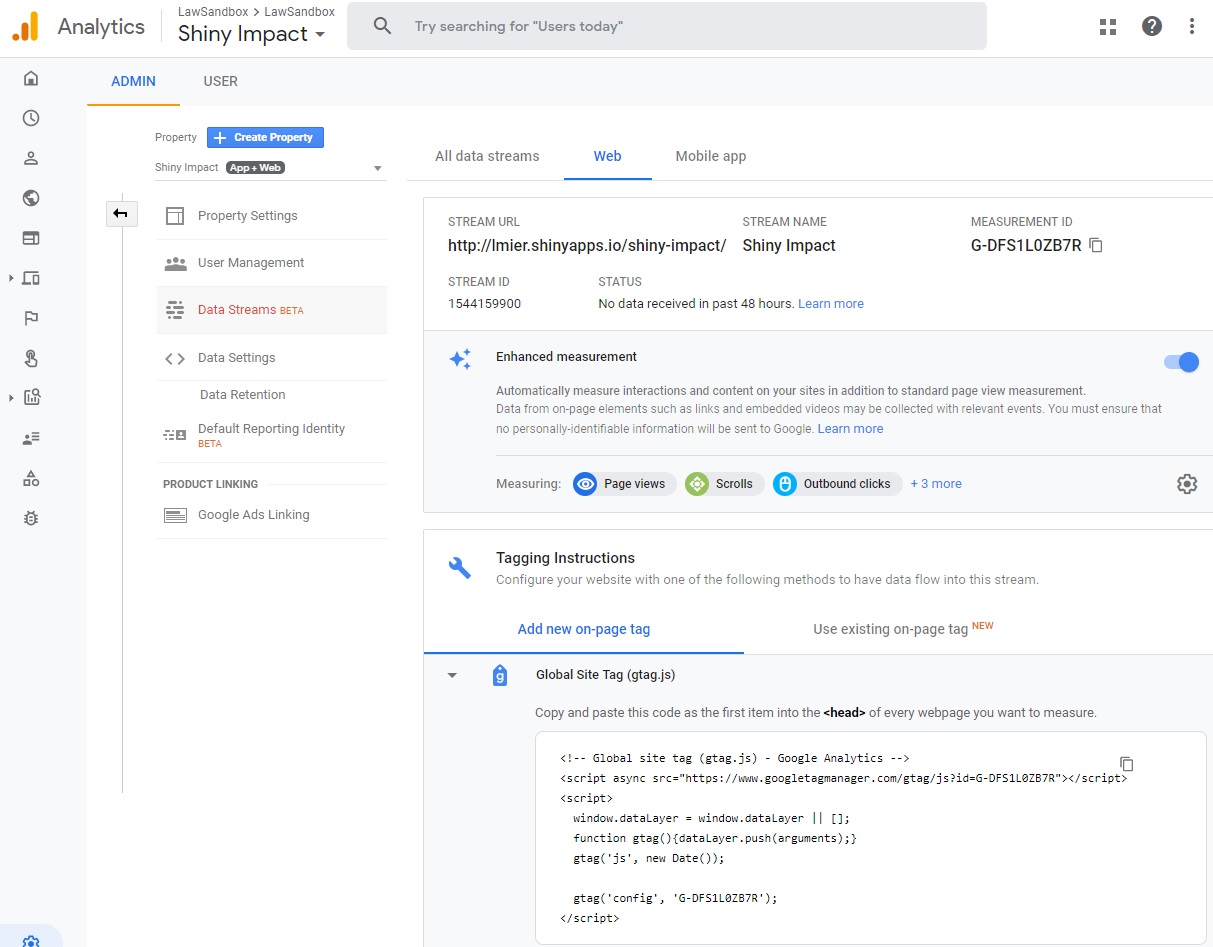The width and height of the screenshot is (1213, 947).
Task: Click the Measurement ID G-DFS1L0ZB7R value
Action: coord(1026,246)
